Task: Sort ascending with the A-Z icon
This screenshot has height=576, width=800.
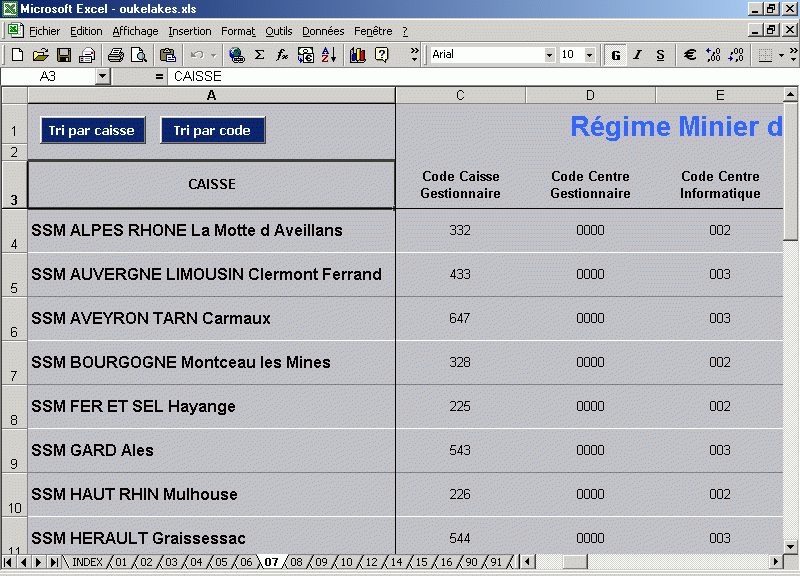Action: [329, 55]
